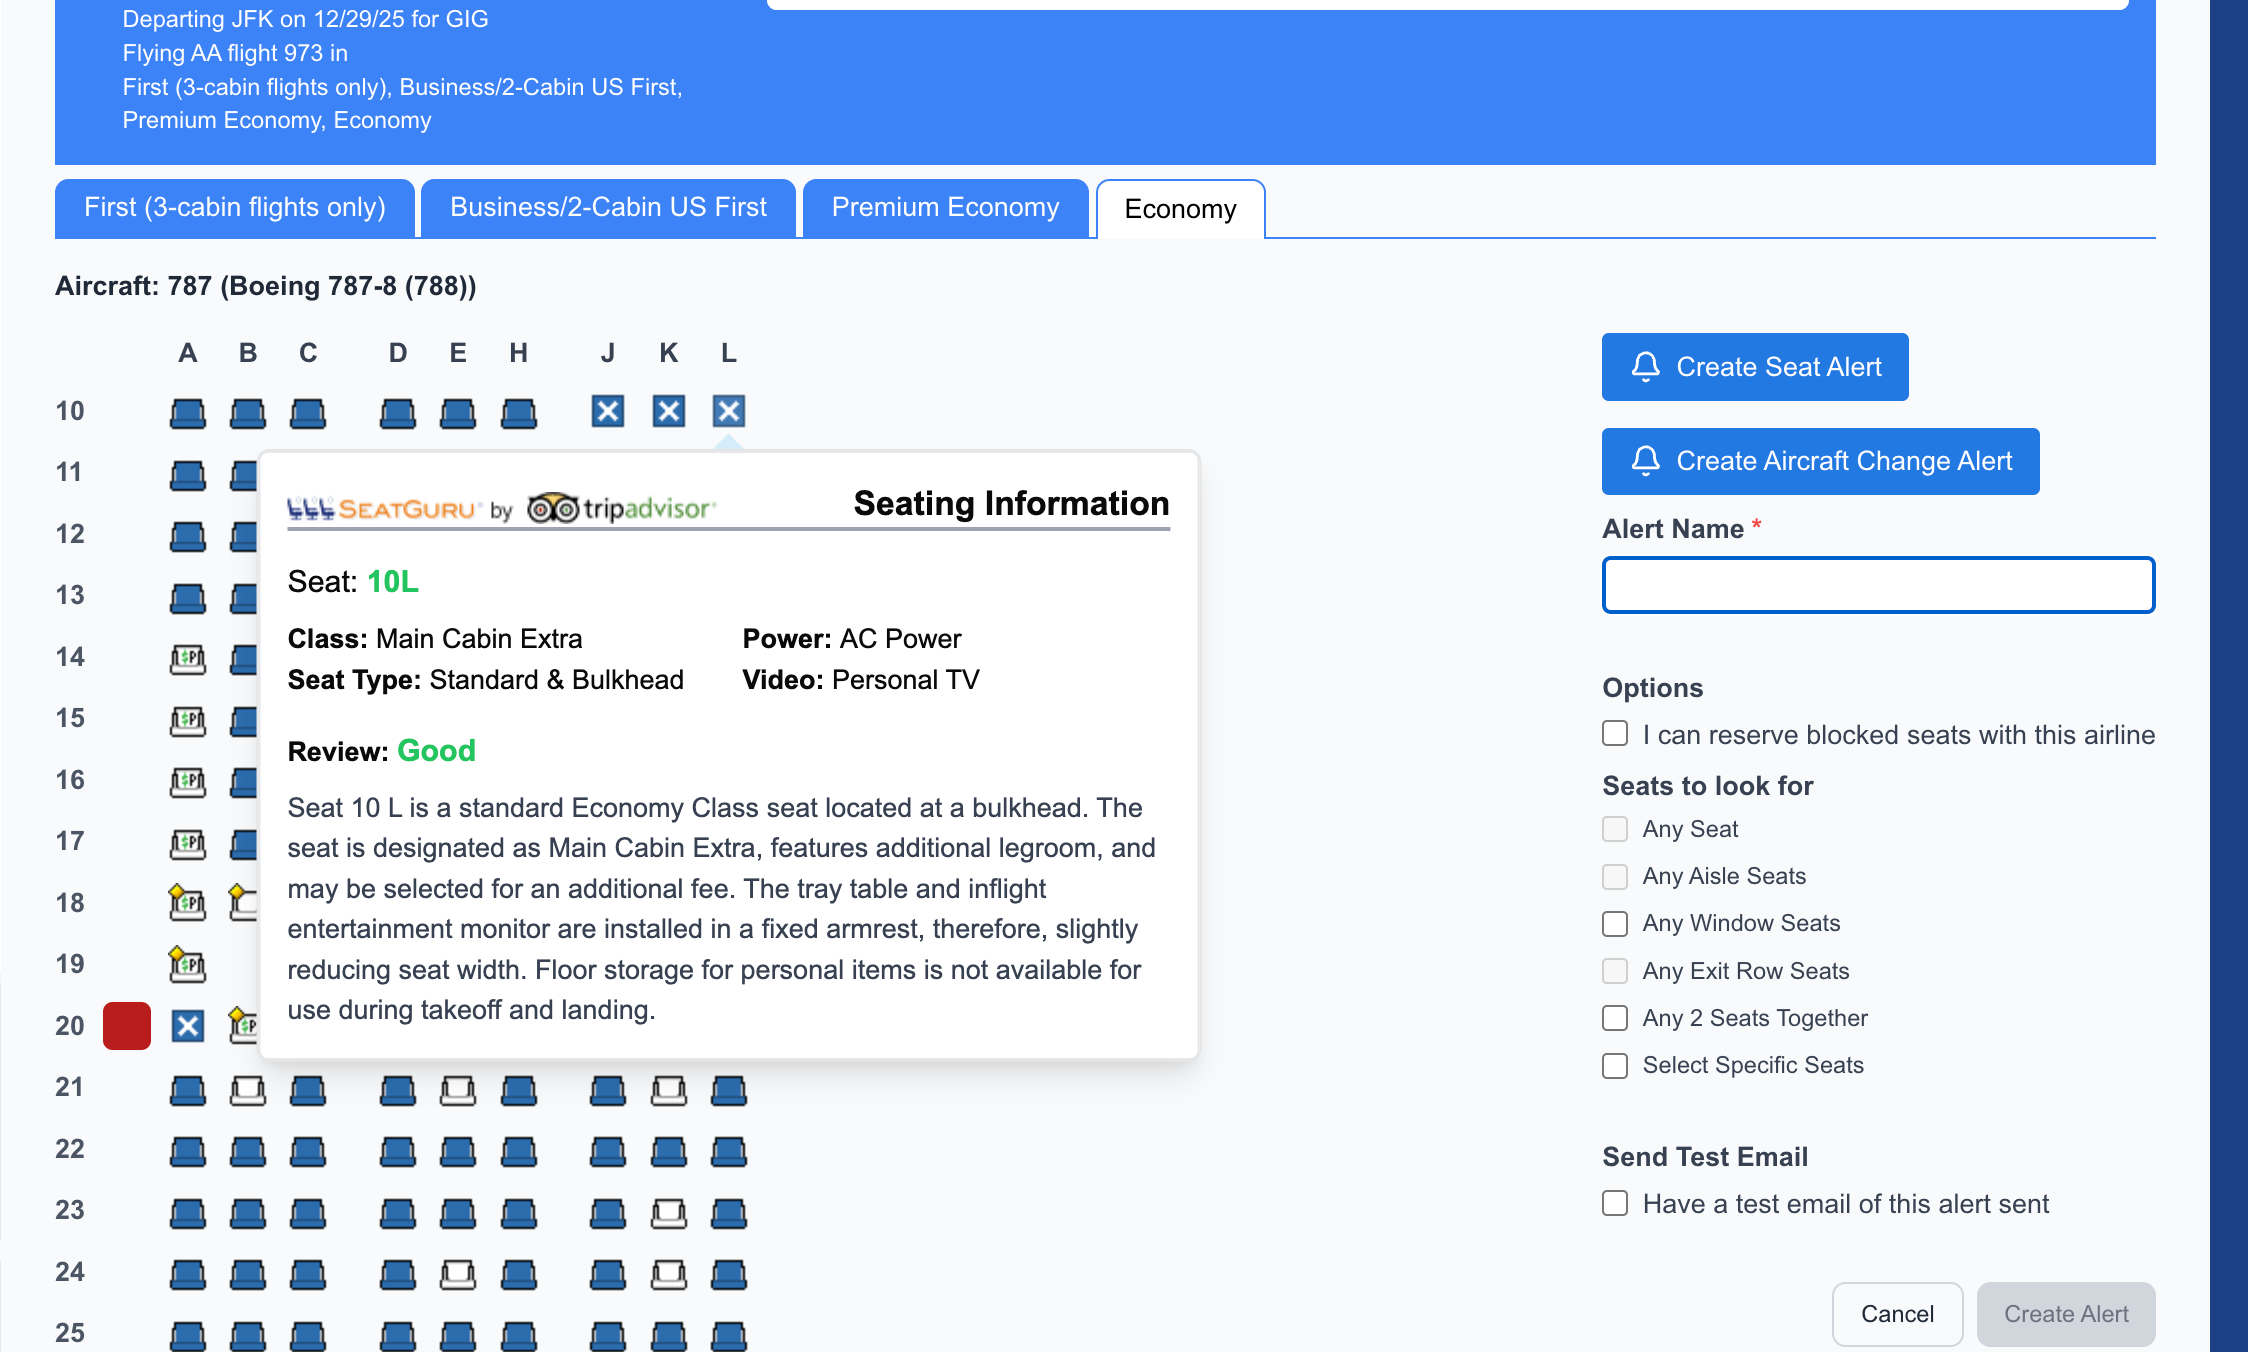Viewport: 2248px width, 1352px height.
Task: Select the paid seat icon at row 14 seat A
Action: click(188, 659)
